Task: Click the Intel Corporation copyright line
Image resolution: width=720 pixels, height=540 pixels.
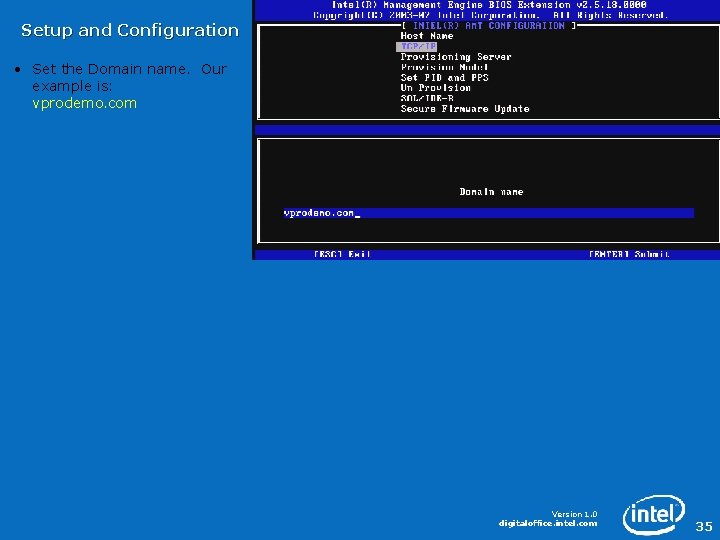Action: coord(489,15)
